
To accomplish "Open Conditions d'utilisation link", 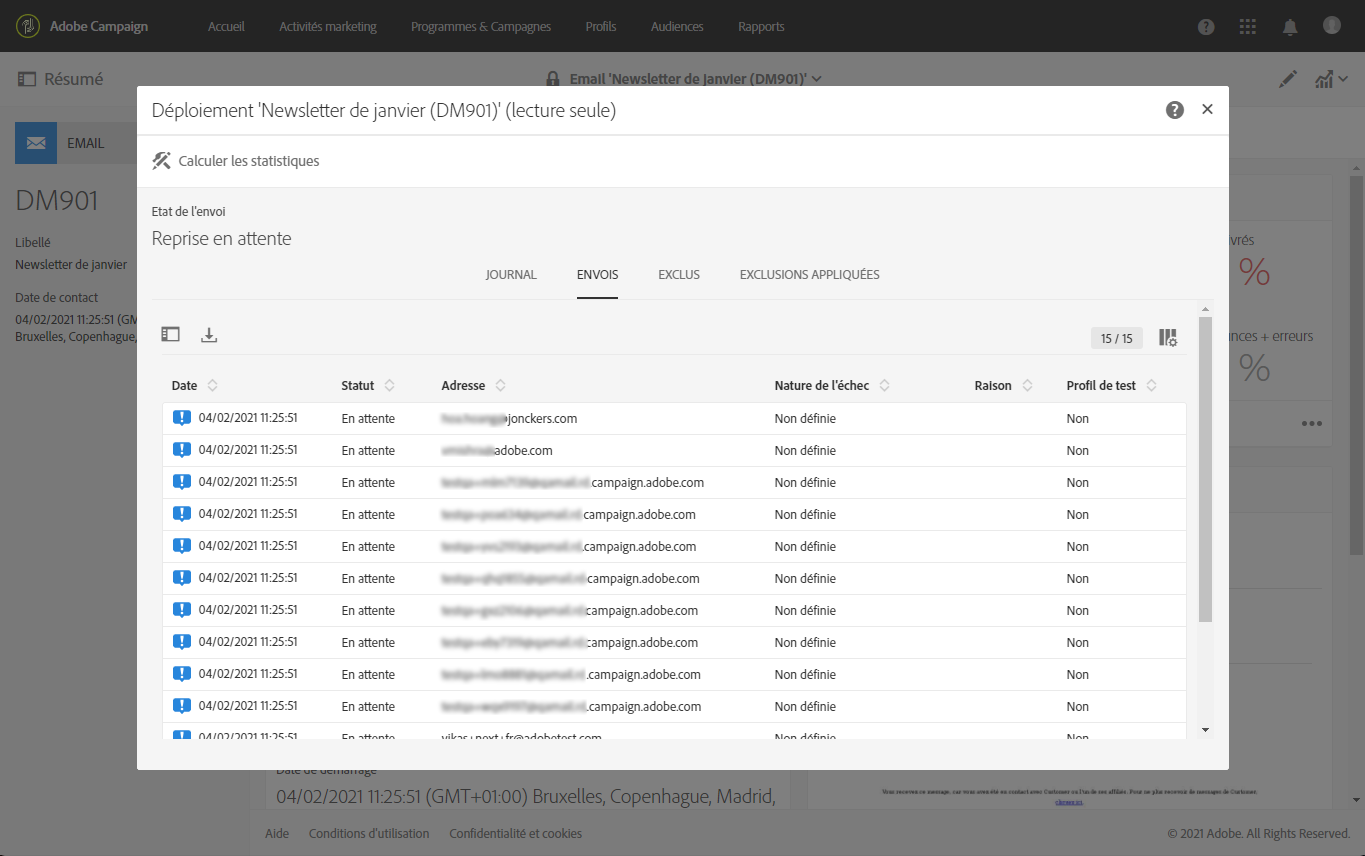I will pos(369,834).
